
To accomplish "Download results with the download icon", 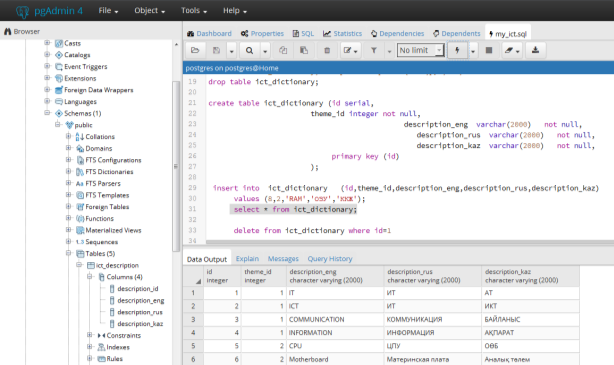I will [535, 50].
